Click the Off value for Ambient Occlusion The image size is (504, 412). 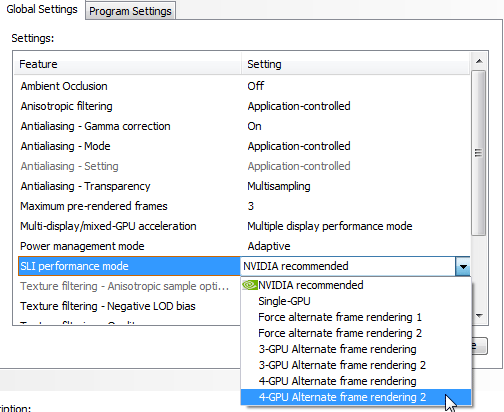pos(256,86)
